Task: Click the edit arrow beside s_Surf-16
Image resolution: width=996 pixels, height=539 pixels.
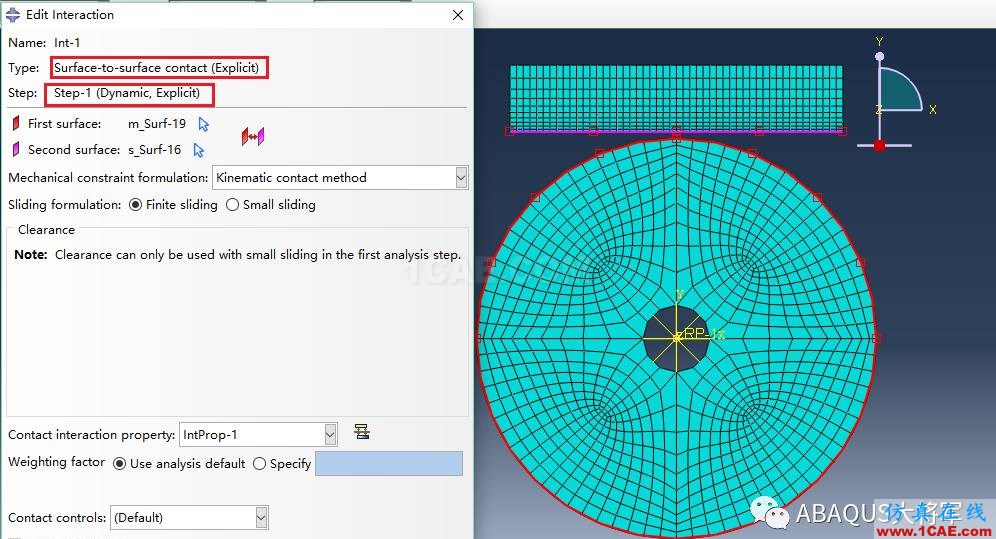Action: coord(199,150)
